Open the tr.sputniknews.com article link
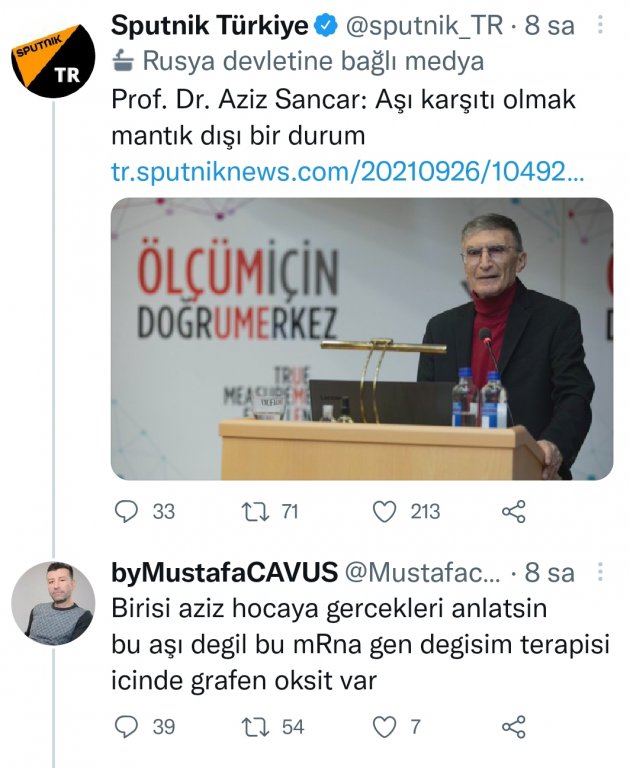 pos(348,172)
